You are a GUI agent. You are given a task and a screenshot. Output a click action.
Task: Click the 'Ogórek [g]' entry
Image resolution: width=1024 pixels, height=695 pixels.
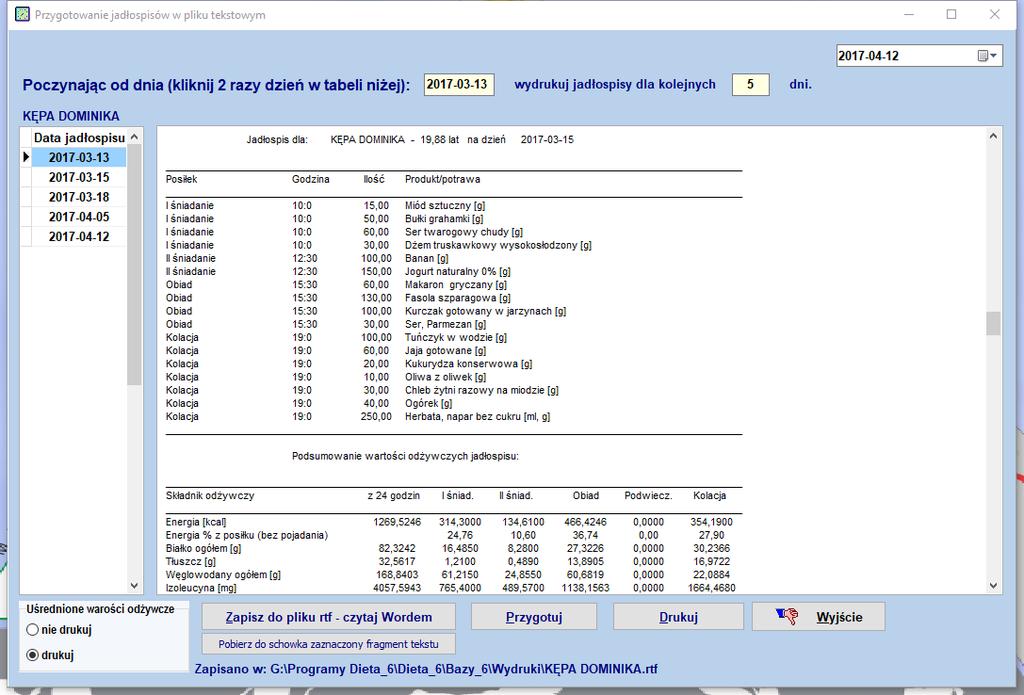[428, 403]
